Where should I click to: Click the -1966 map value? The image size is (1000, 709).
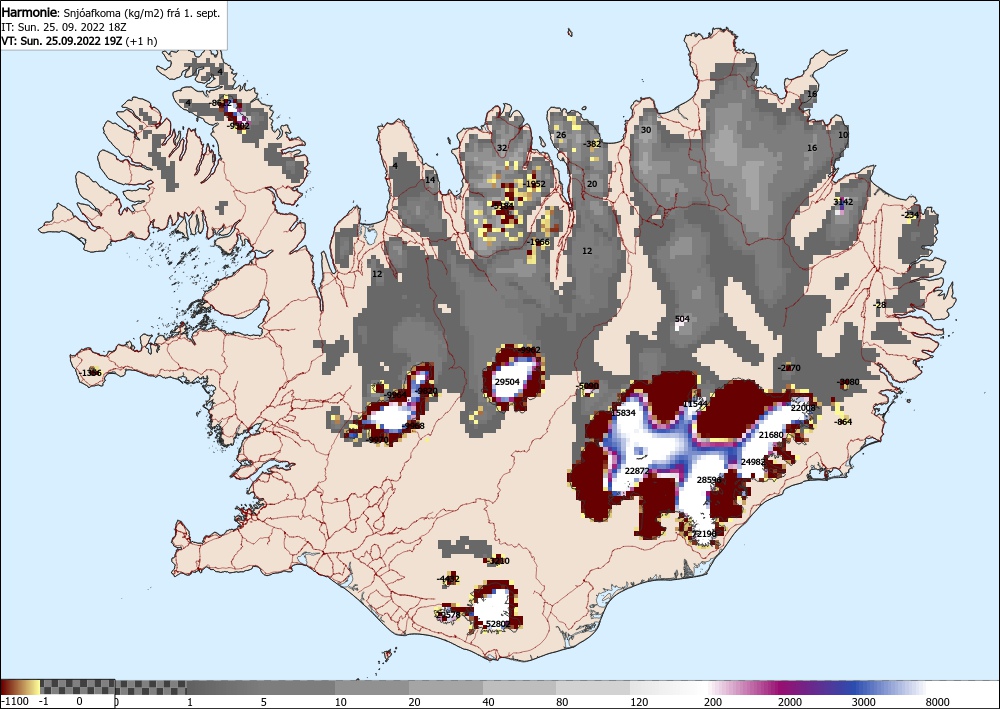click(538, 242)
